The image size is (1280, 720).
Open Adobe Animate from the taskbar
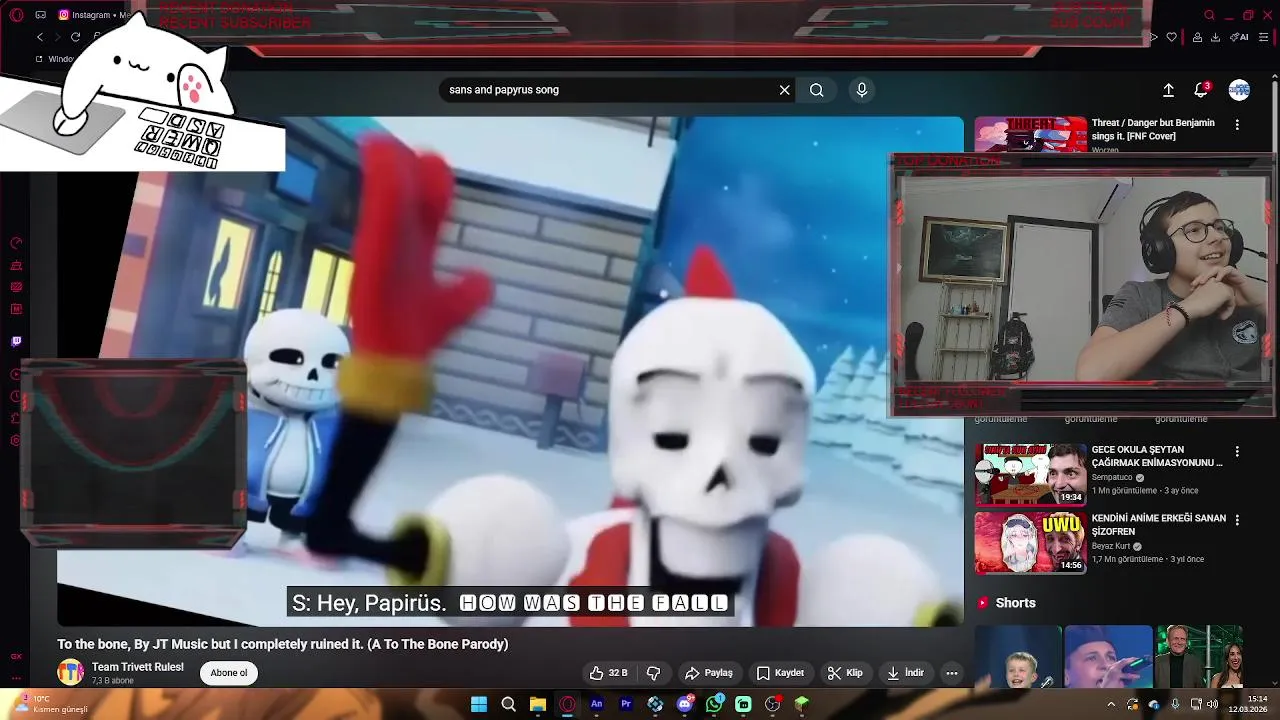(597, 704)
